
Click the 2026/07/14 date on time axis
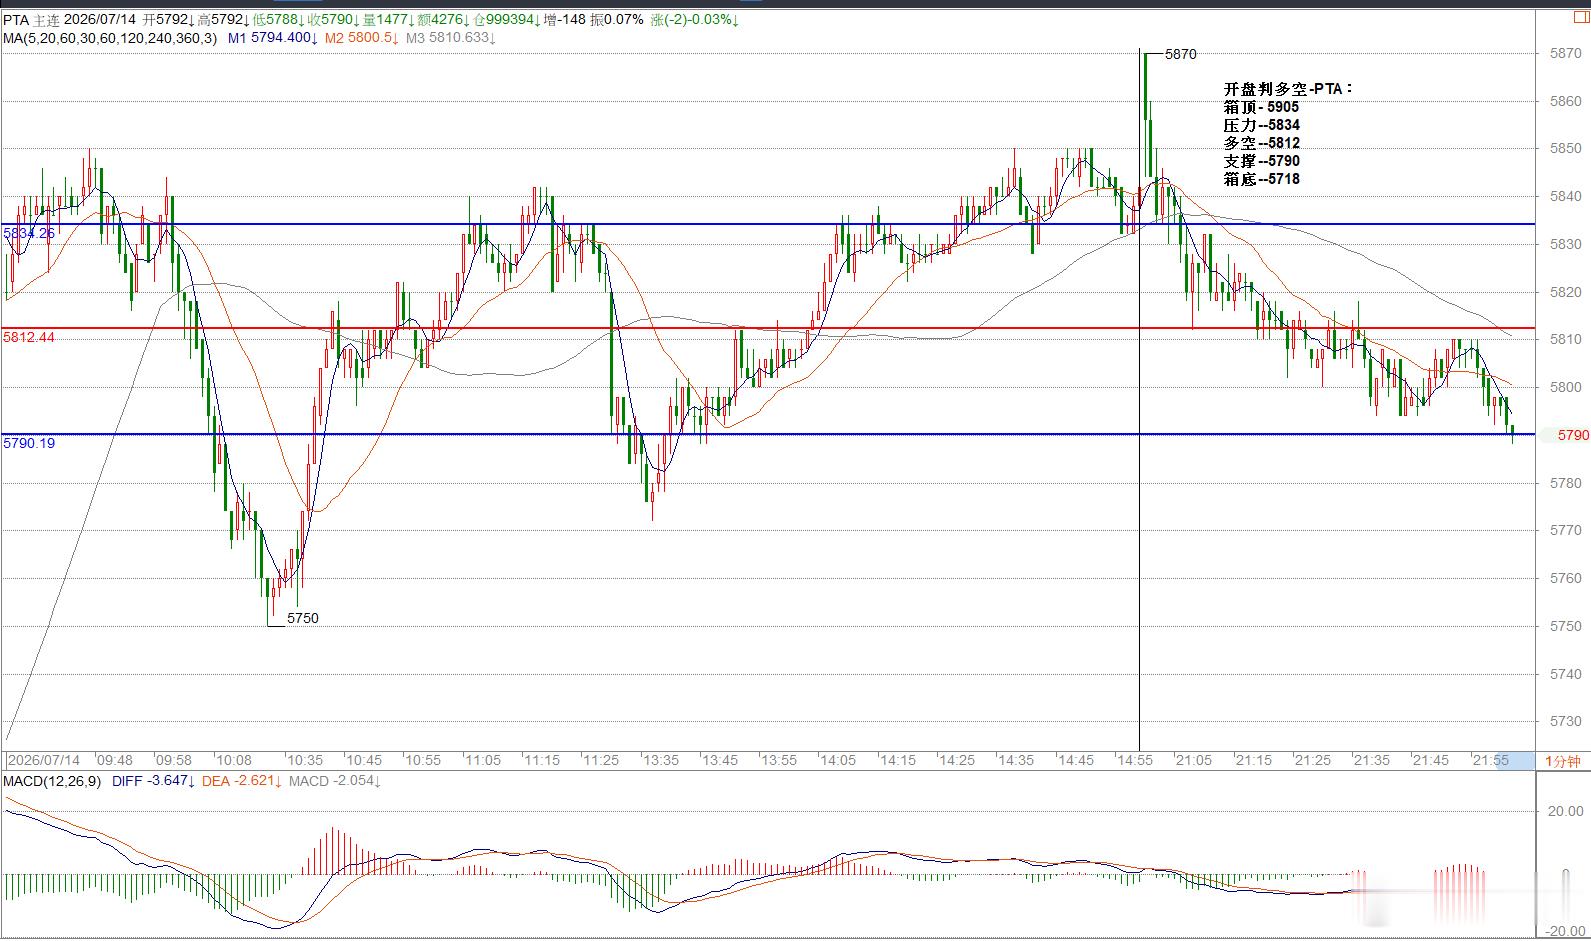43,761
